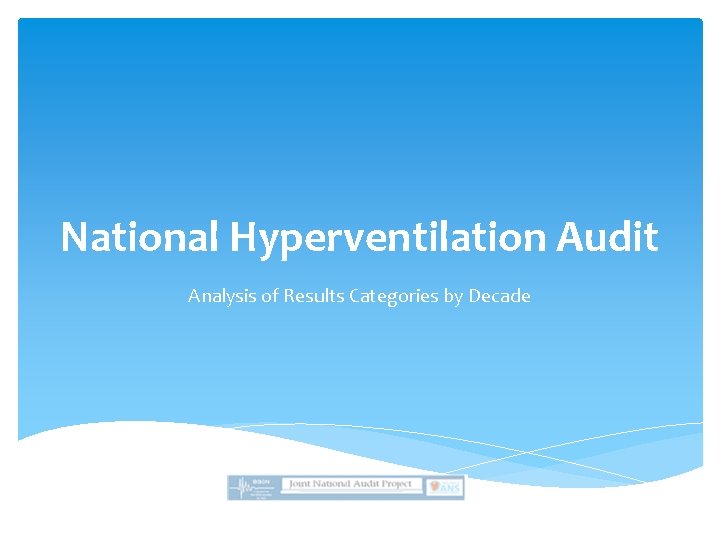Click the subtitle 'Analysis of Results Categories by Decade'
The height and width of the screenshot is (540, 720).
point(360,296)
